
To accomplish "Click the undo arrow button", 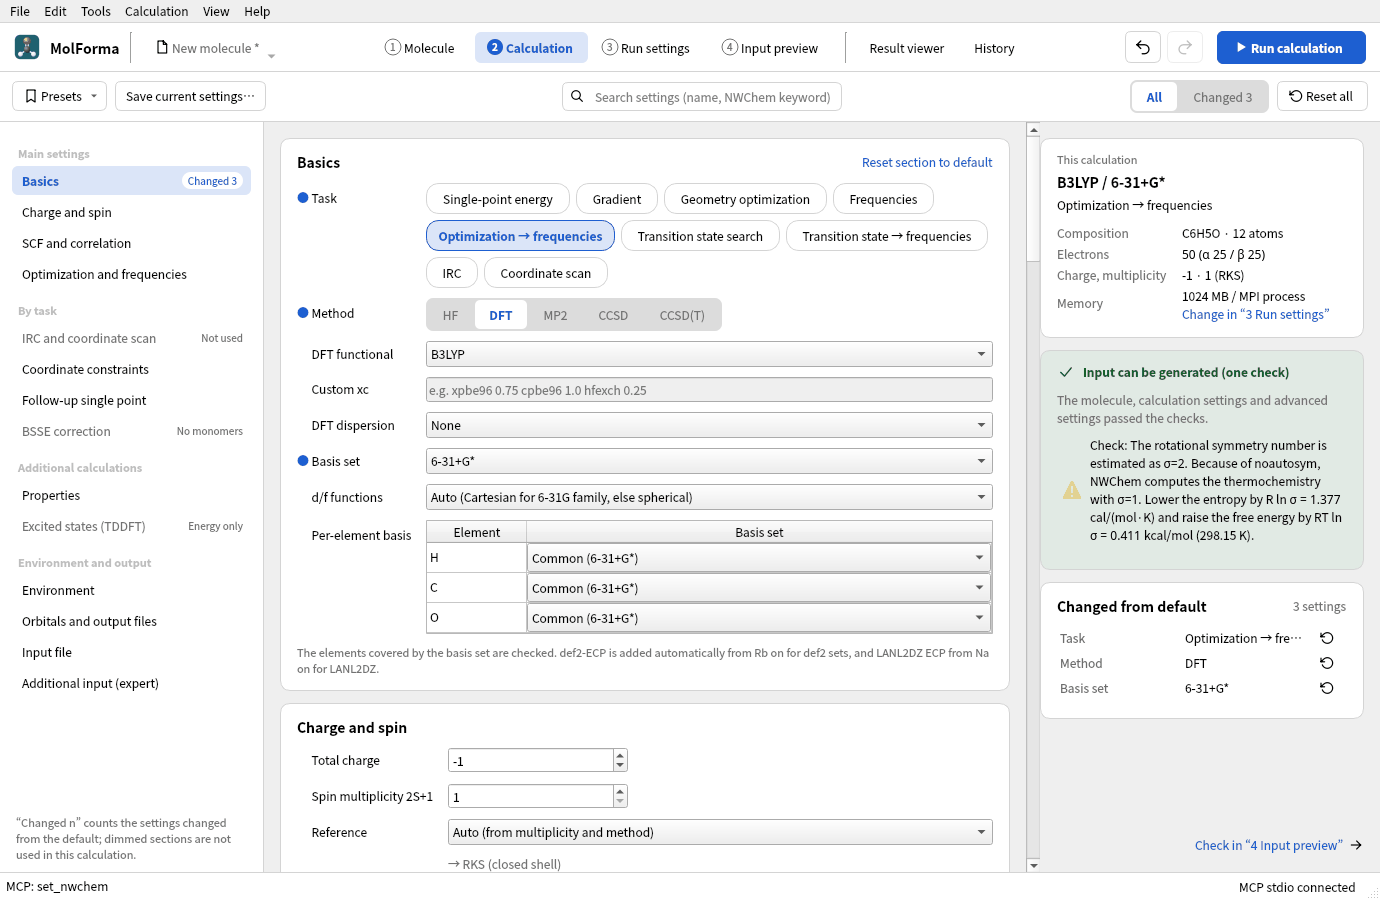I will coord(1143,47).
